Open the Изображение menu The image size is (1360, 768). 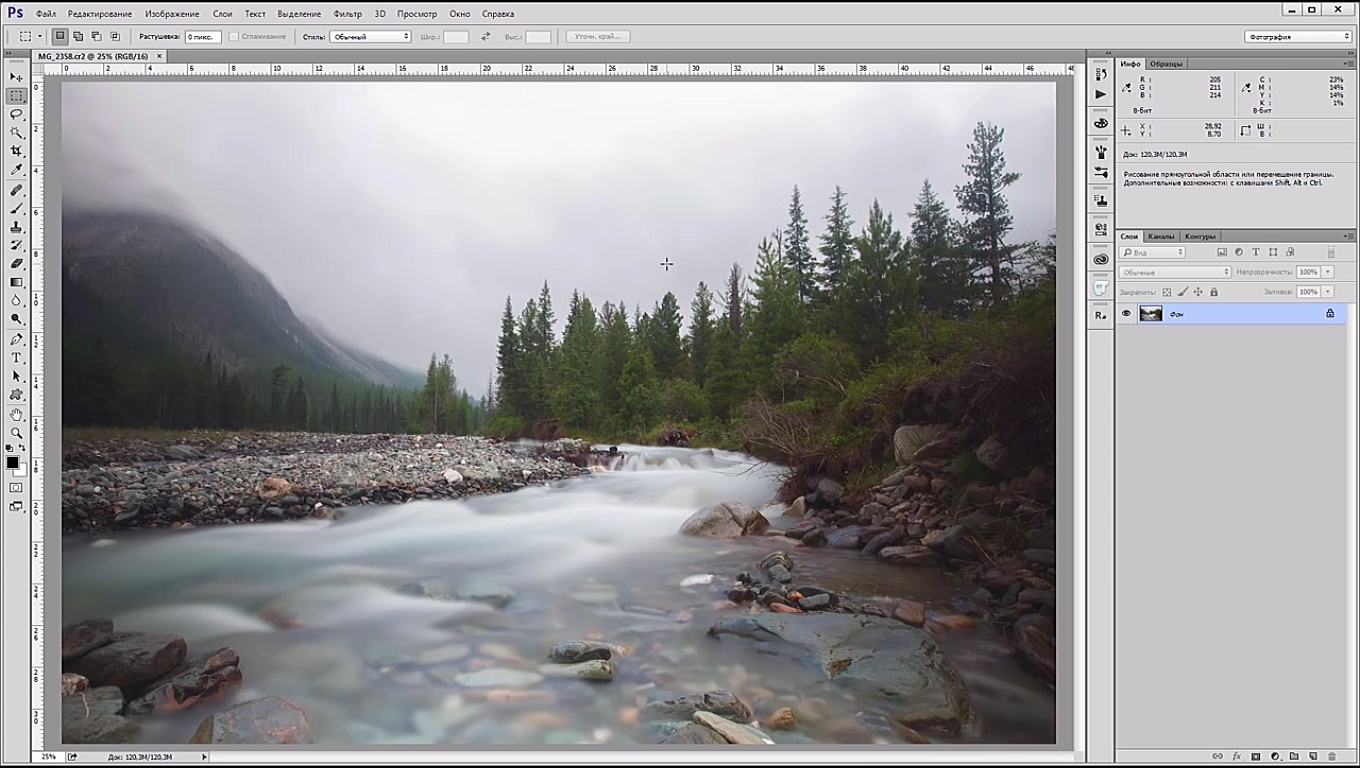pos(172,14)
